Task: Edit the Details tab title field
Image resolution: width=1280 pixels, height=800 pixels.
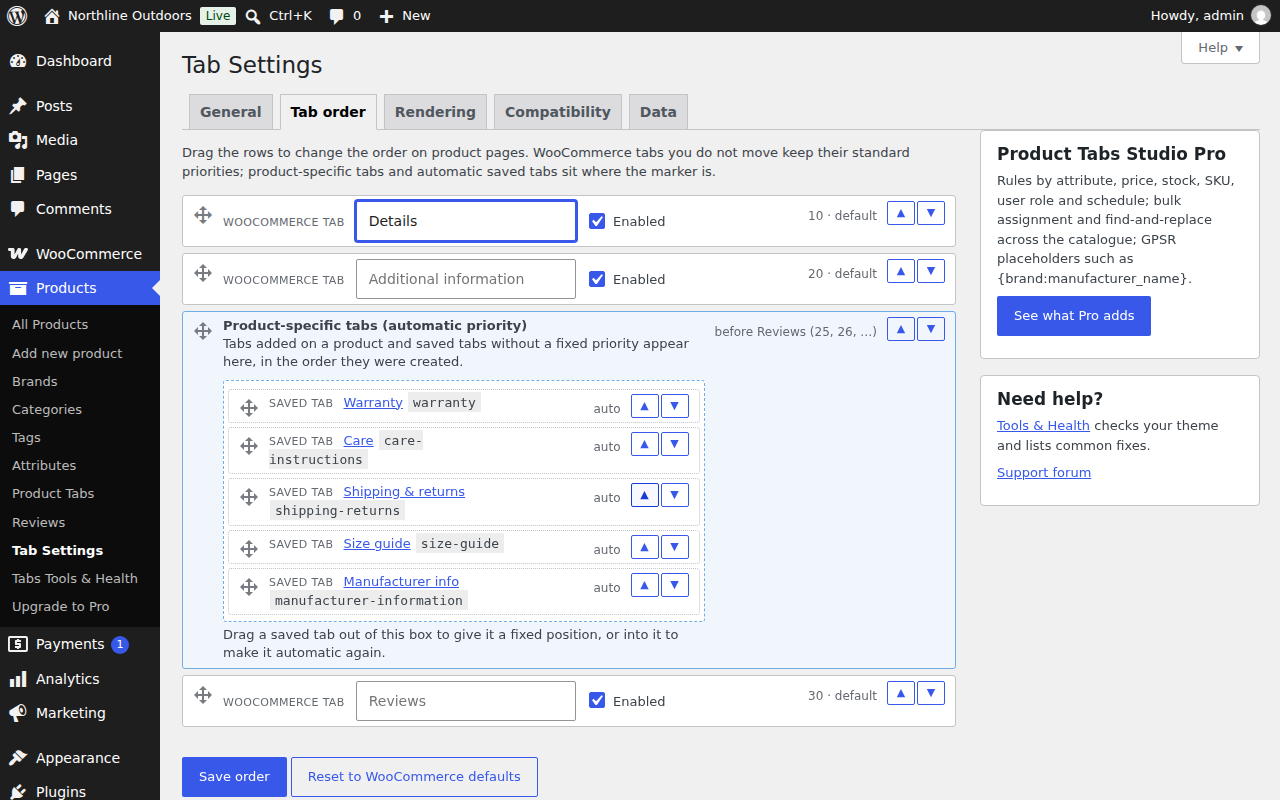Action: 466,221
